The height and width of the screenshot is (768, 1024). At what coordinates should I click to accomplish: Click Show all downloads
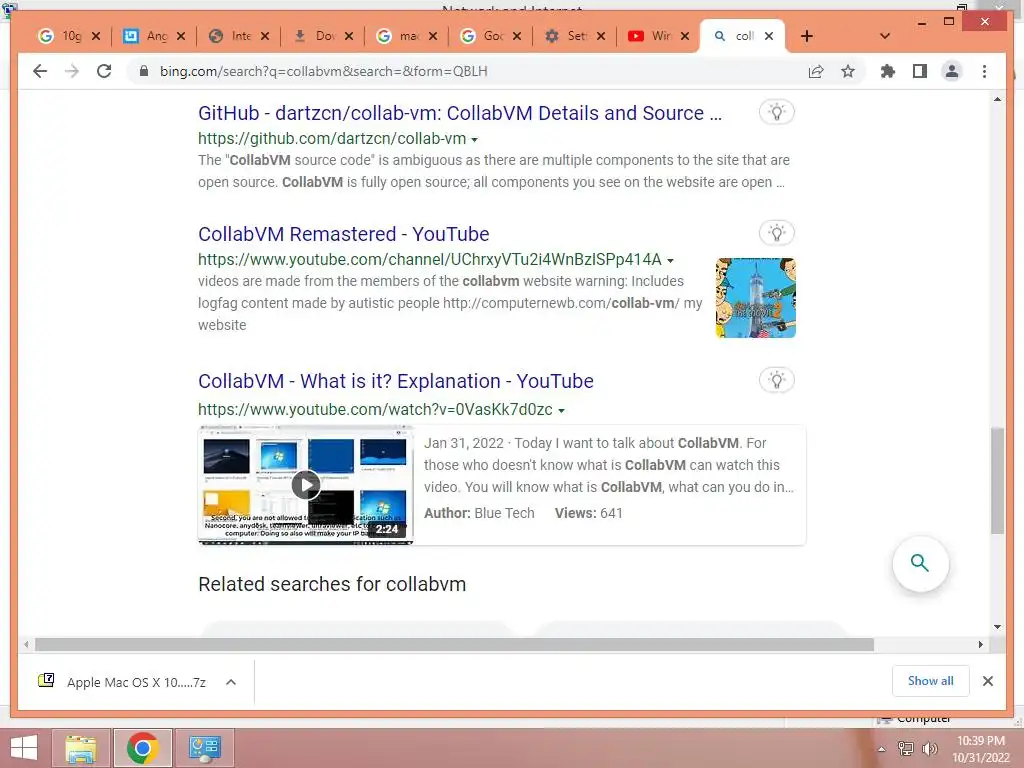[931, 681]
